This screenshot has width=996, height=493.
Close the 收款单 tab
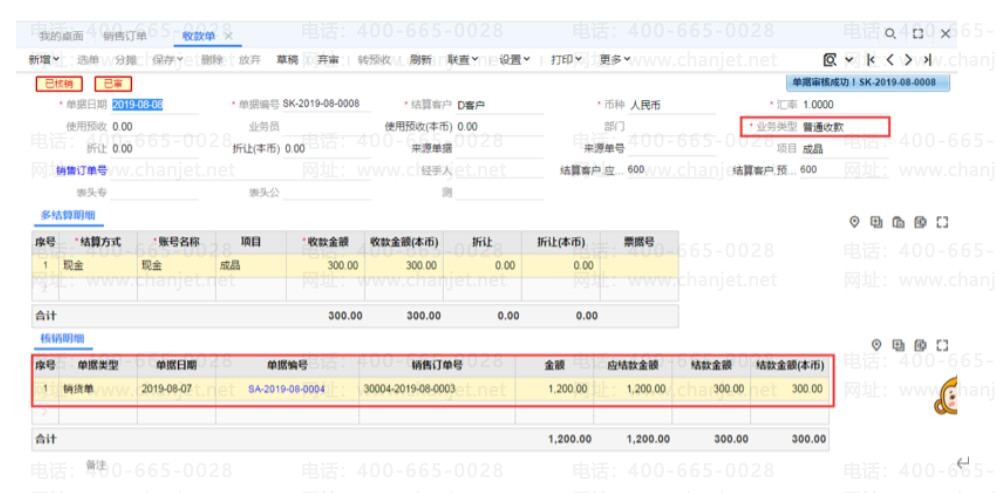229,36
